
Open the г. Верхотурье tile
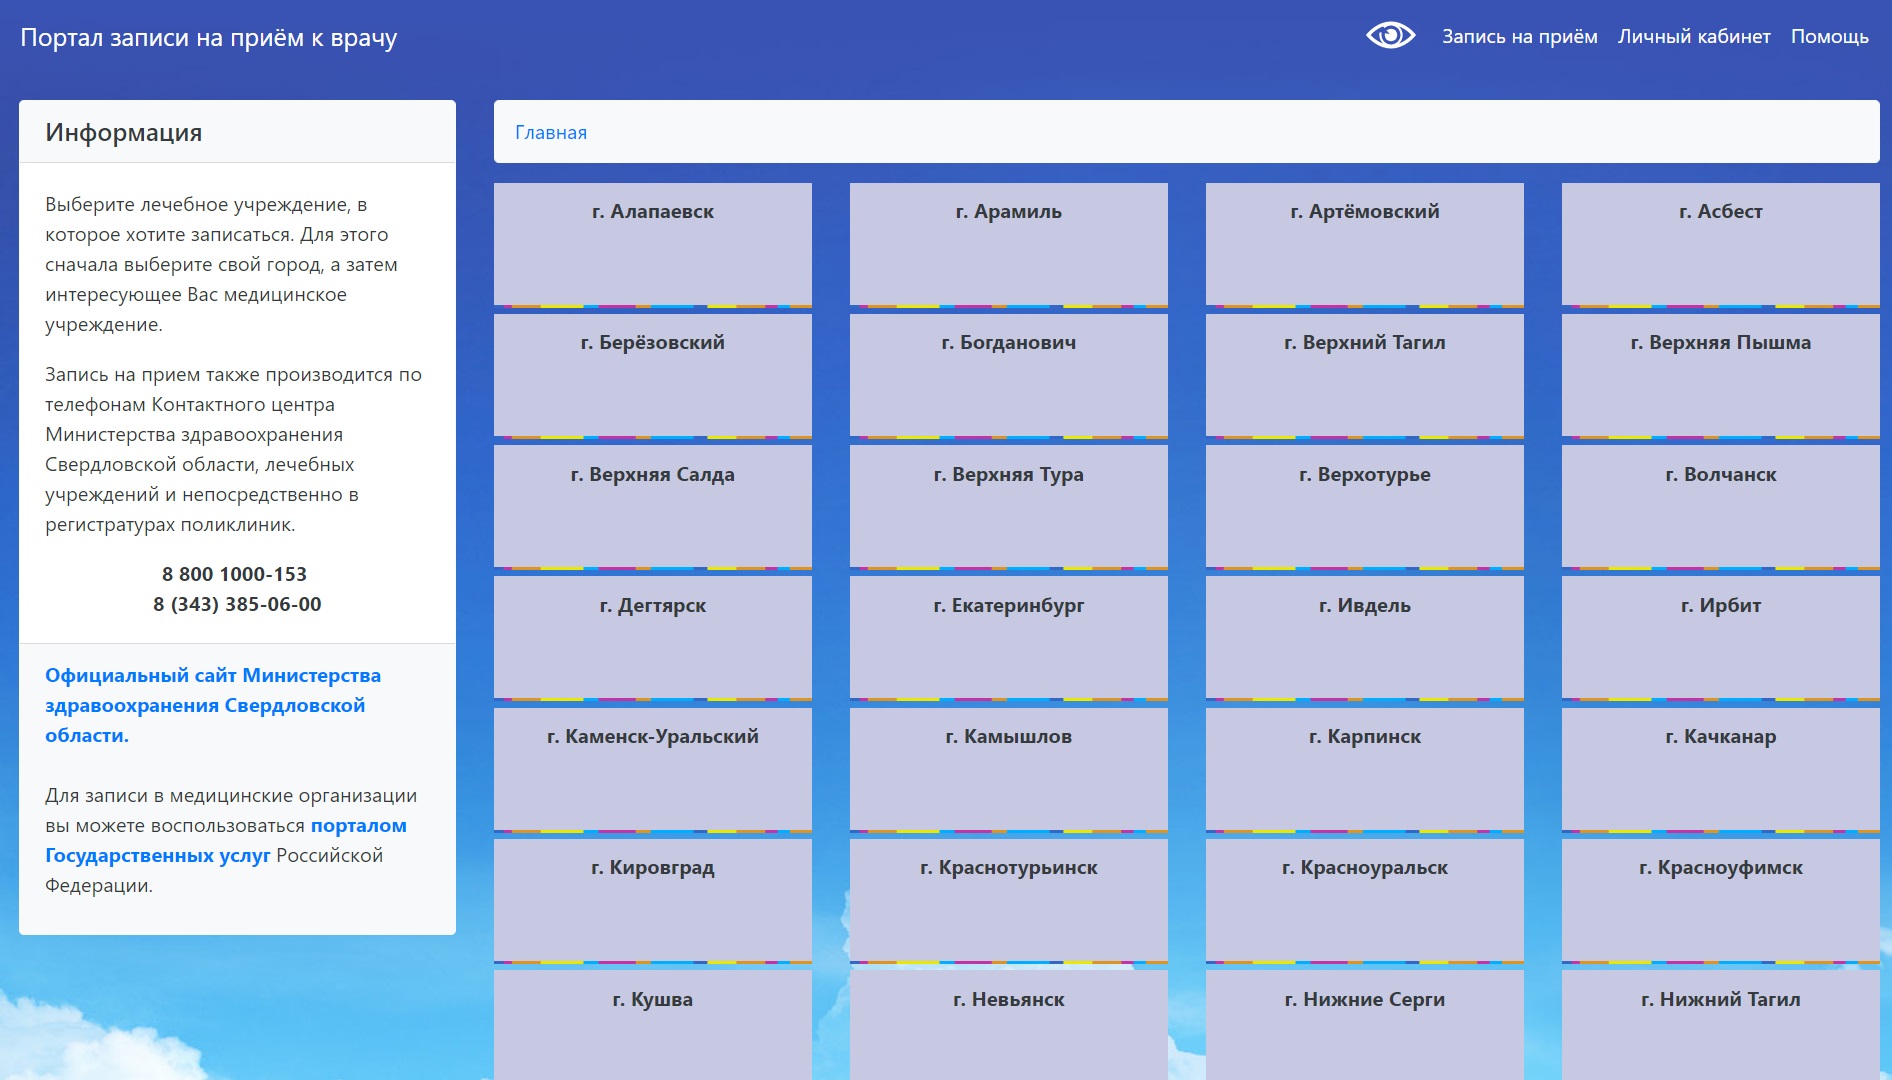(x=1364, y=505)
